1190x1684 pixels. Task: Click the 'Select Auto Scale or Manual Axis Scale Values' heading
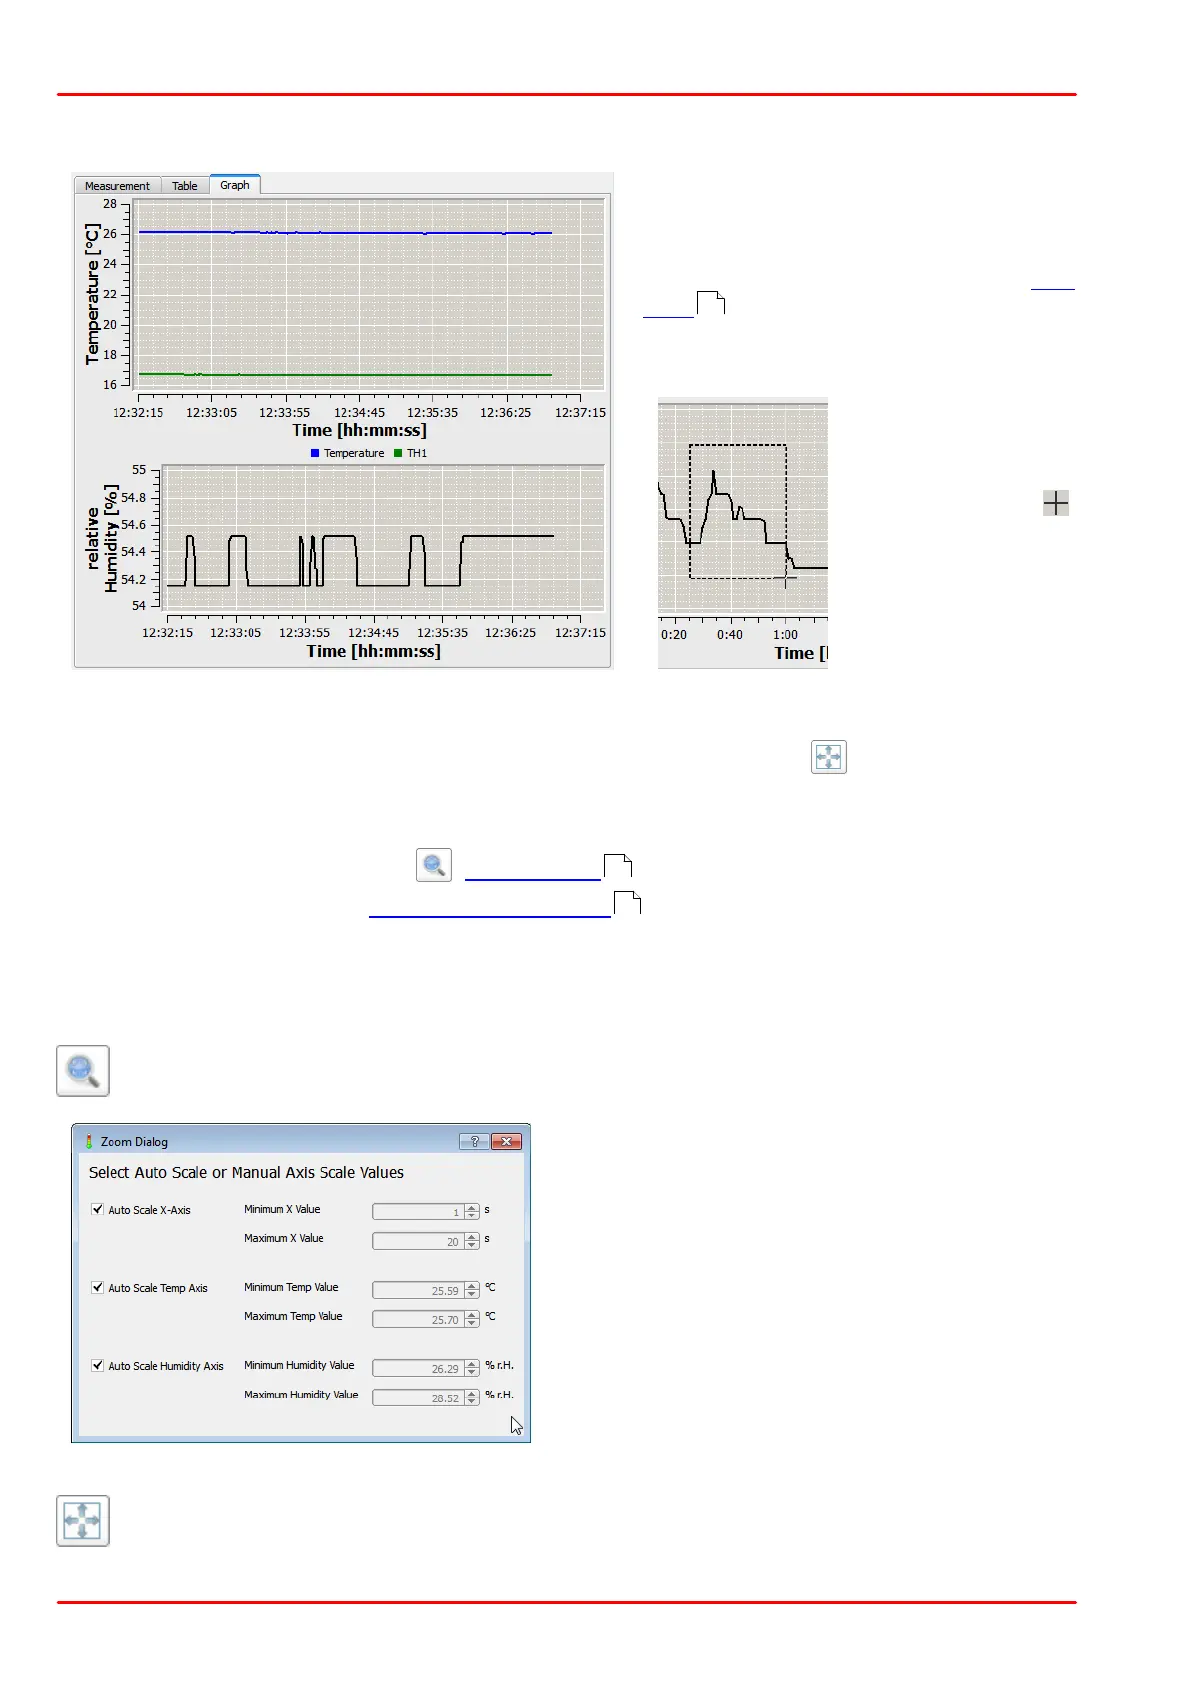click(246, 1172)
